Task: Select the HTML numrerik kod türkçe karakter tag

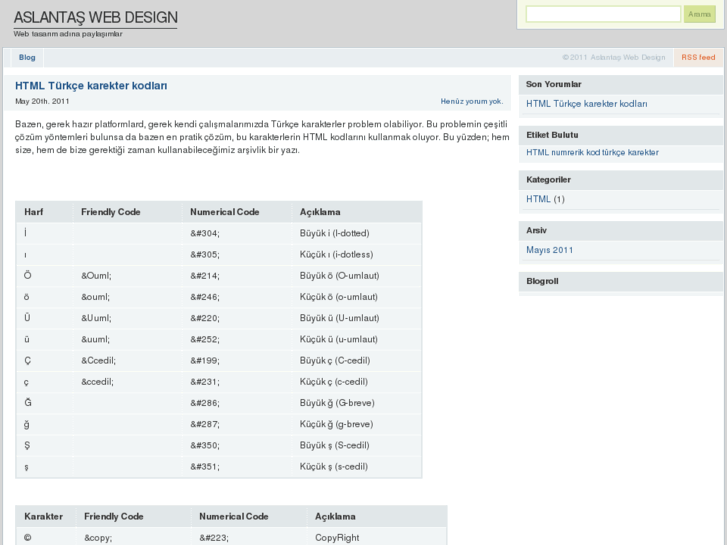Action: point(592,153)
